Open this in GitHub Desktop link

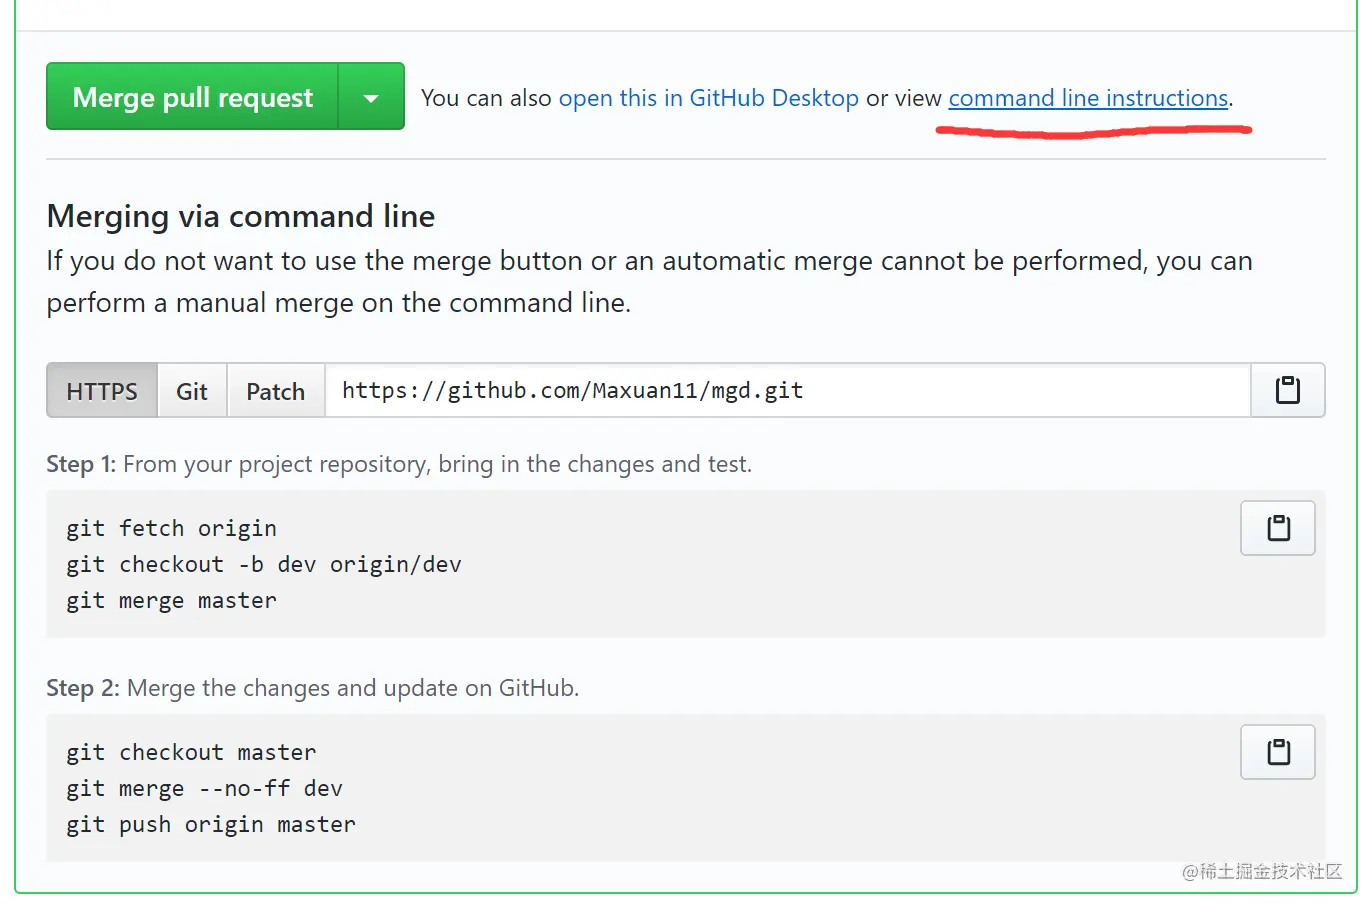tap(708, 98)
